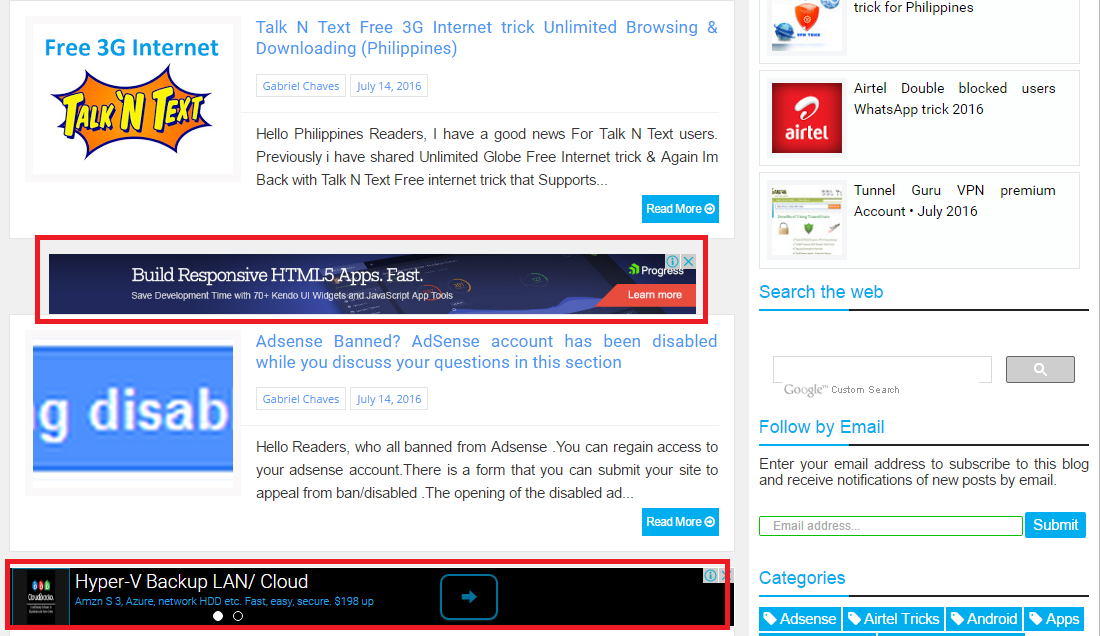Click the arrow button on Hyper-V Backup ad

coord(469,597)
